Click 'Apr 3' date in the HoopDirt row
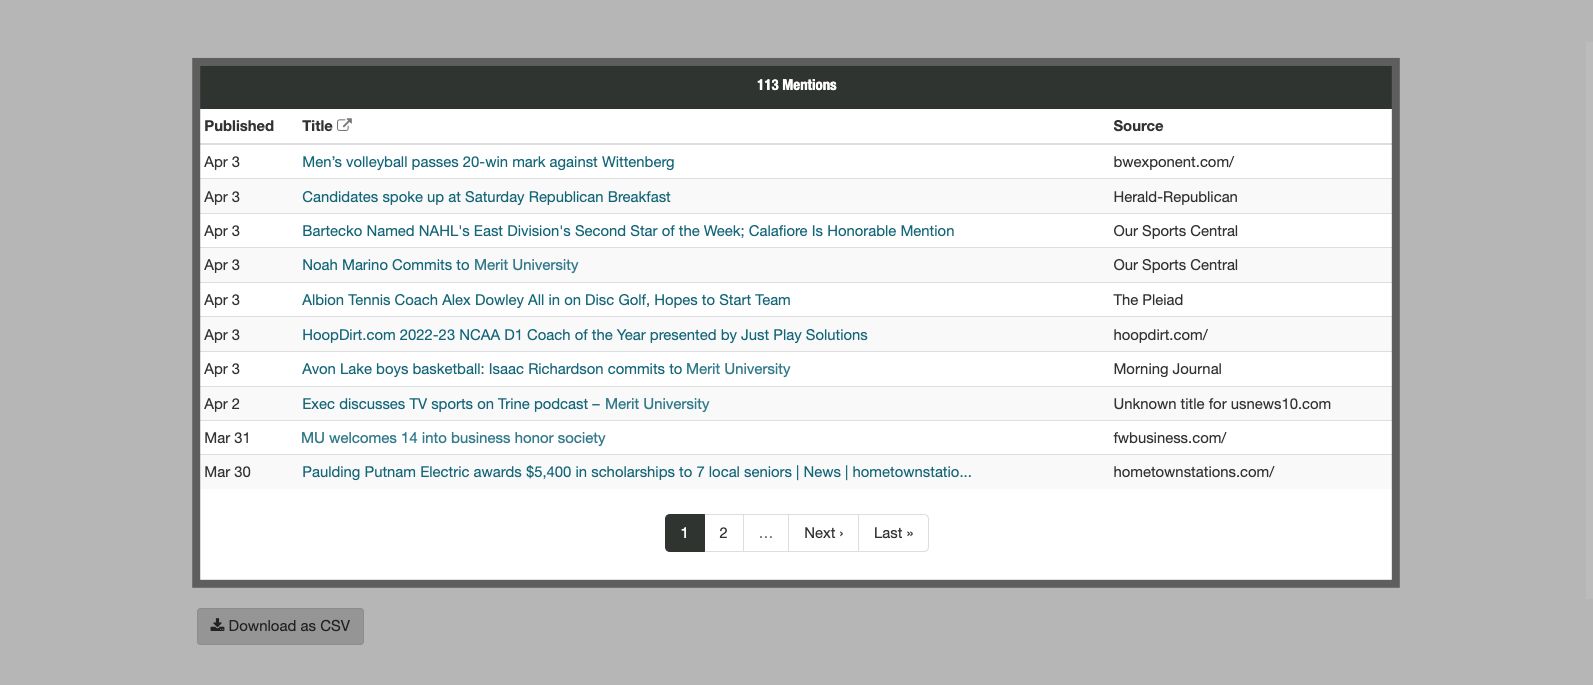This screenshot has width=1593, height=685. coord(222,335)
